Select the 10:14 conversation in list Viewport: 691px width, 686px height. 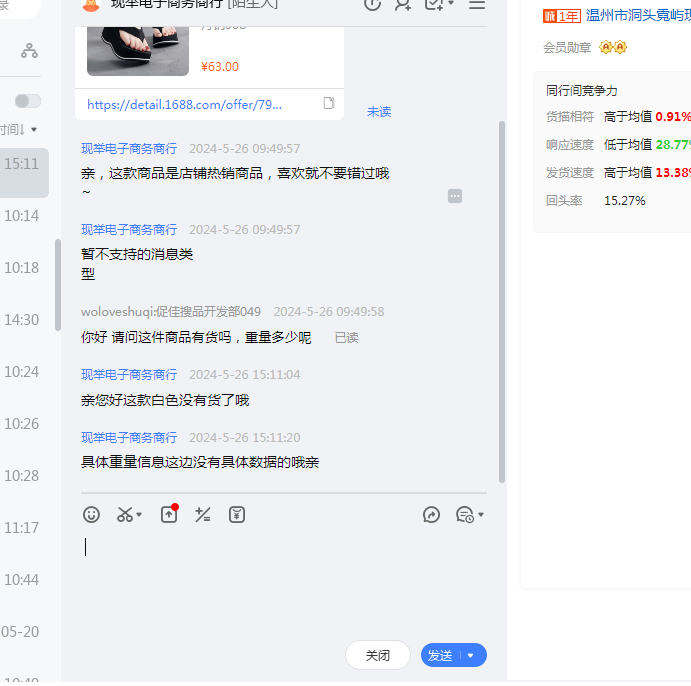point(22,216)
